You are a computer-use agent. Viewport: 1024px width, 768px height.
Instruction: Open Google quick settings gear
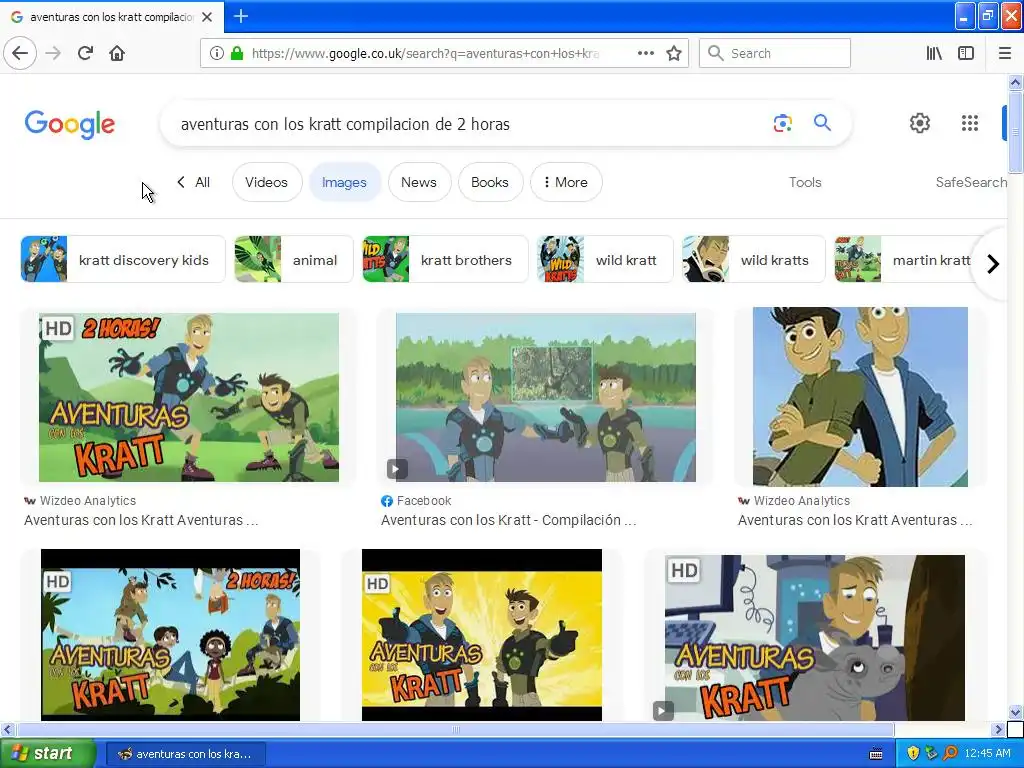pyautogui.click(x=920, y=123)
